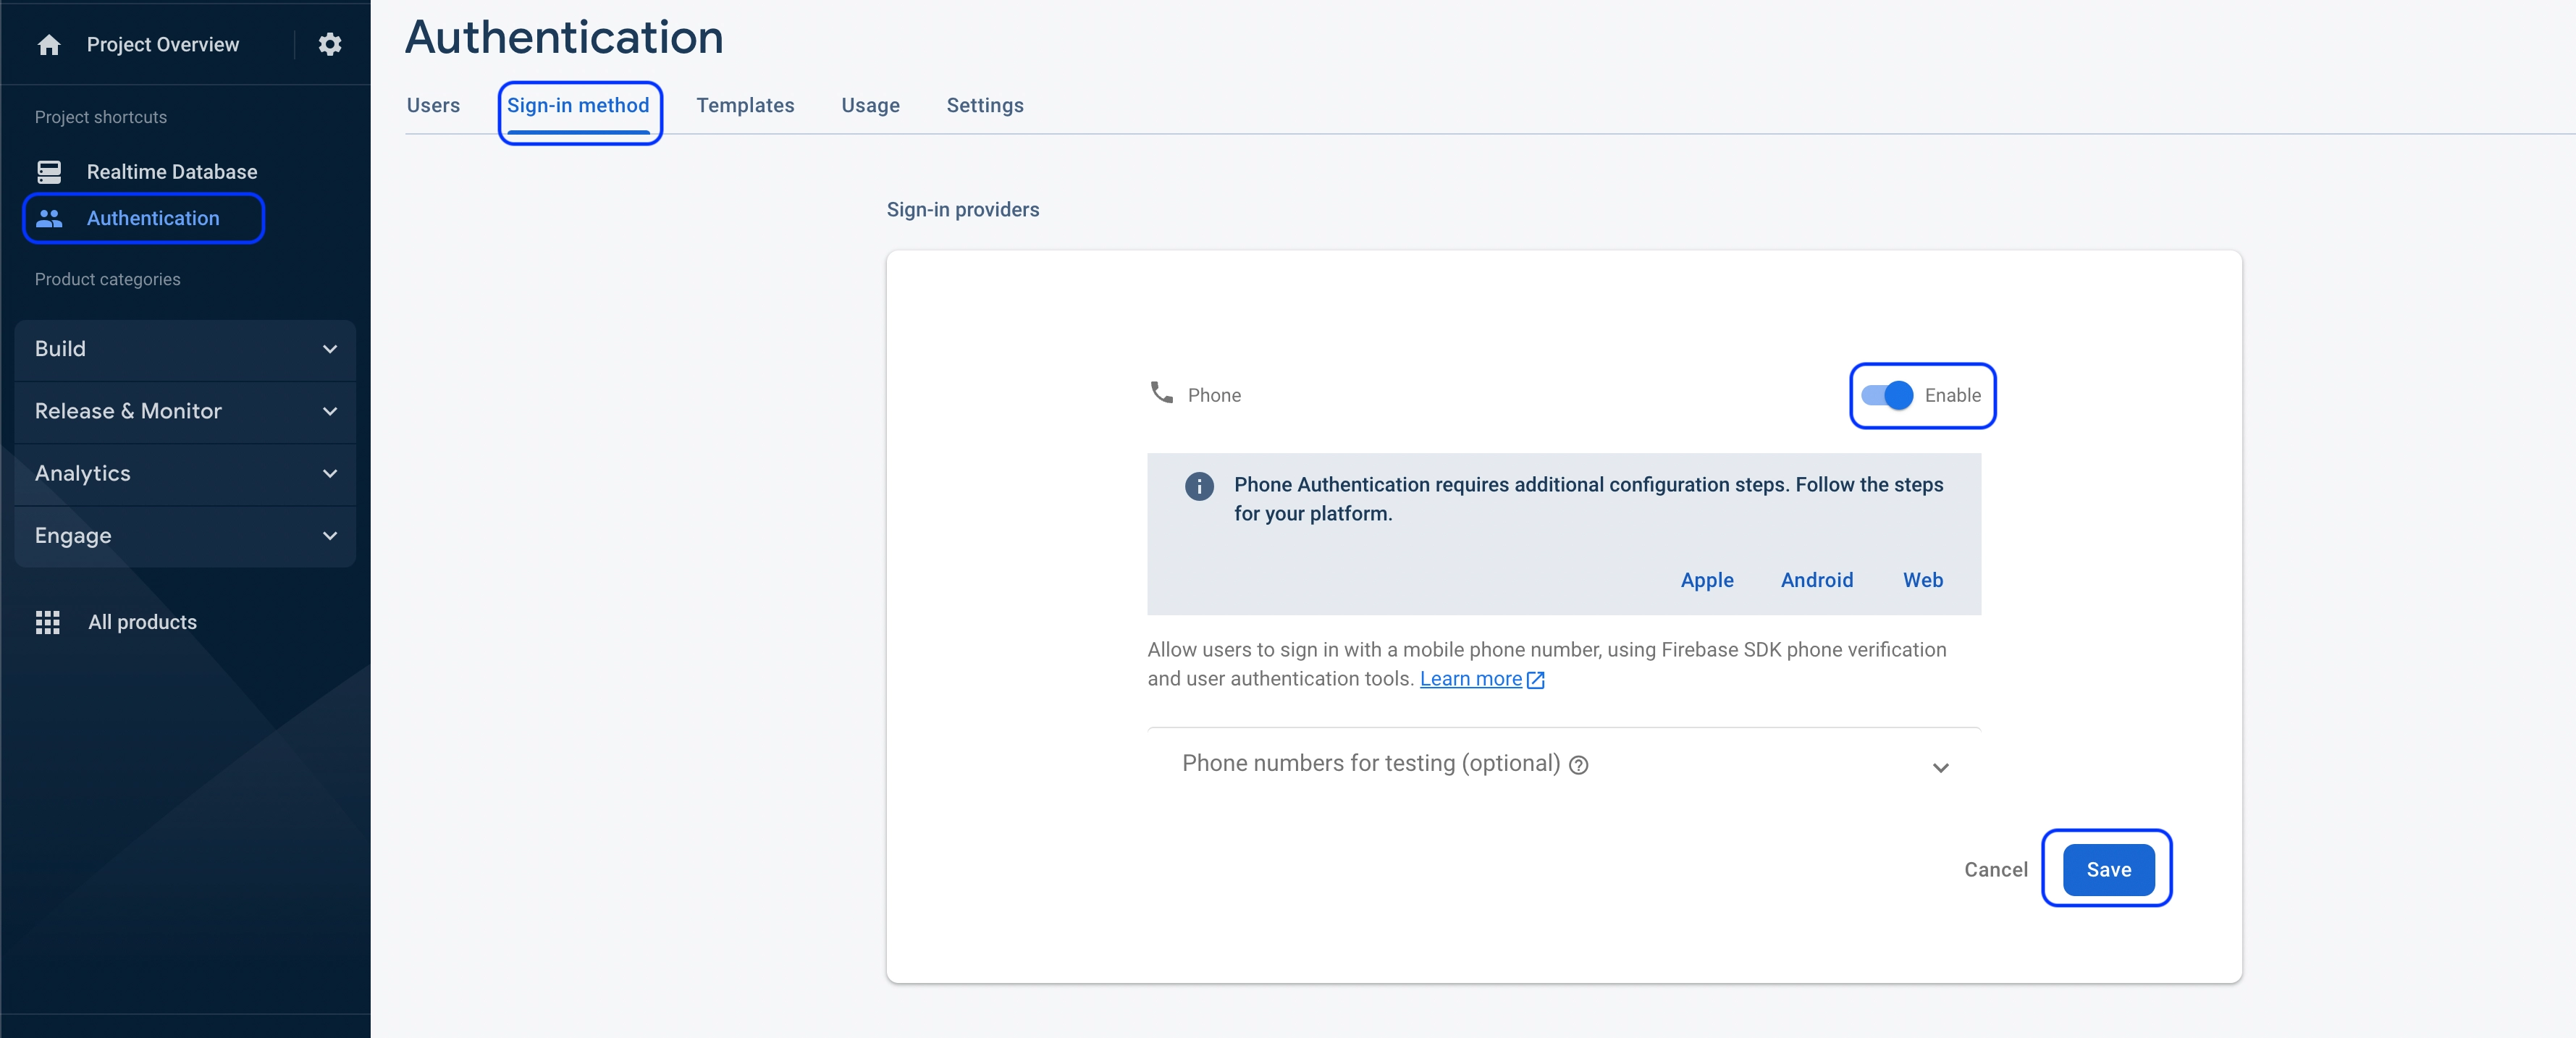
Task: Open Realtime Database shortcut
Action: 172,172
